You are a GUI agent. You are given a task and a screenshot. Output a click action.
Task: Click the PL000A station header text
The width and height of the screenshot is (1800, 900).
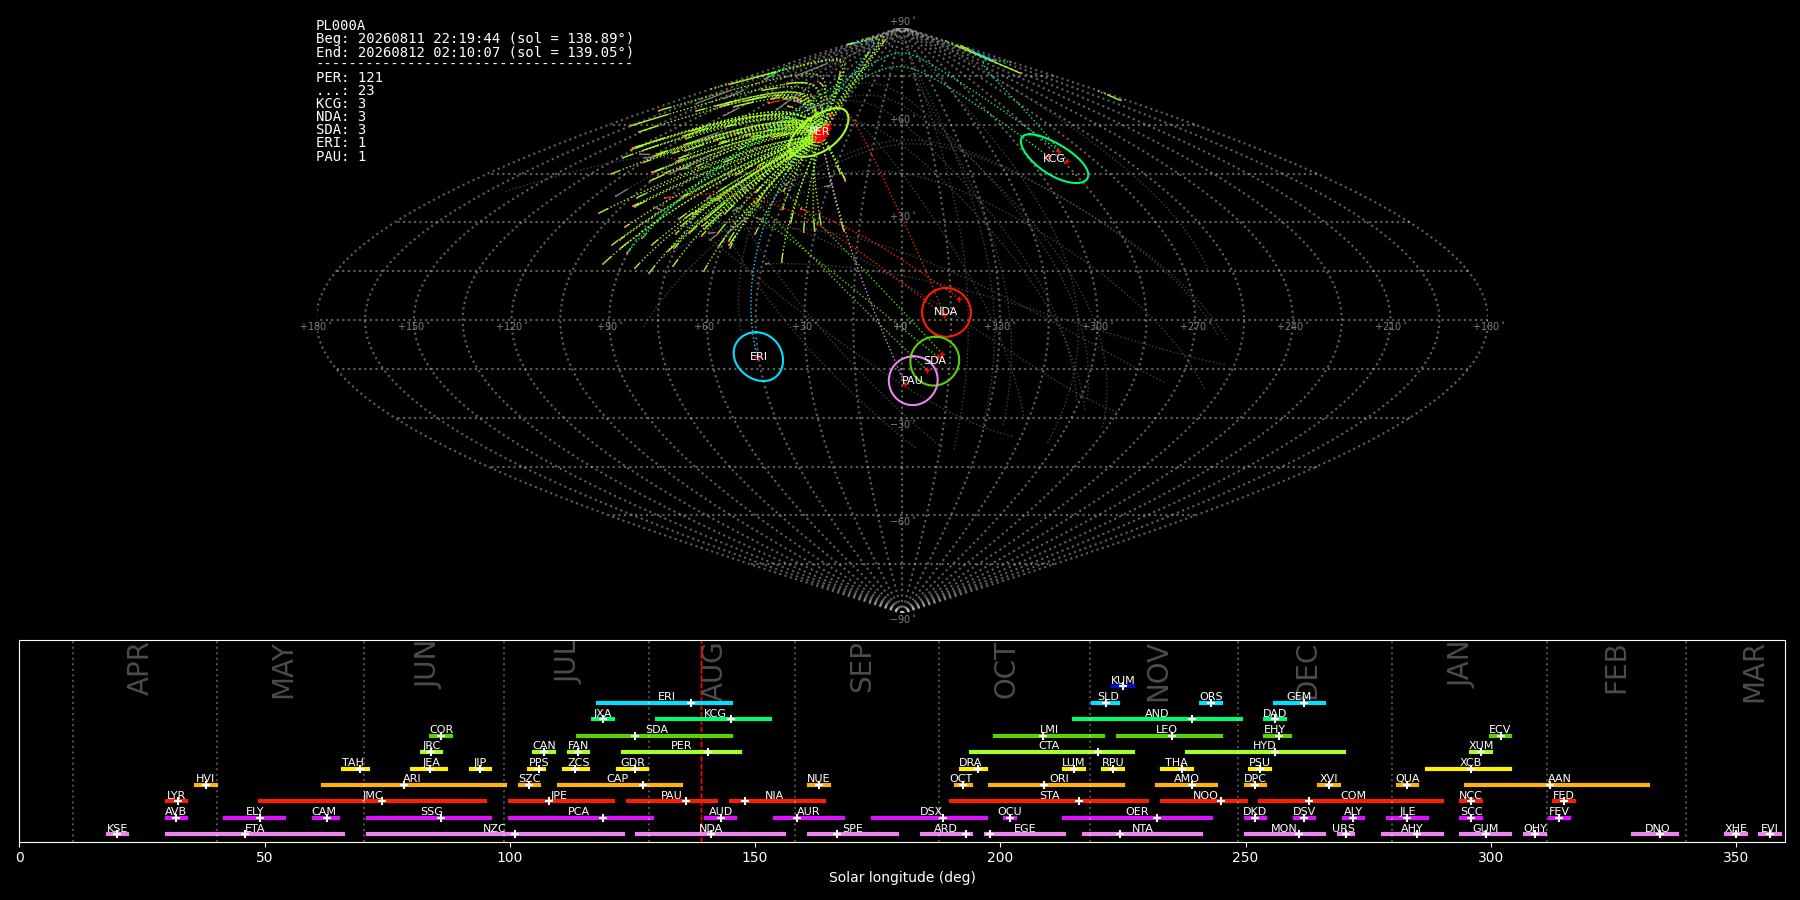(340, 25)
